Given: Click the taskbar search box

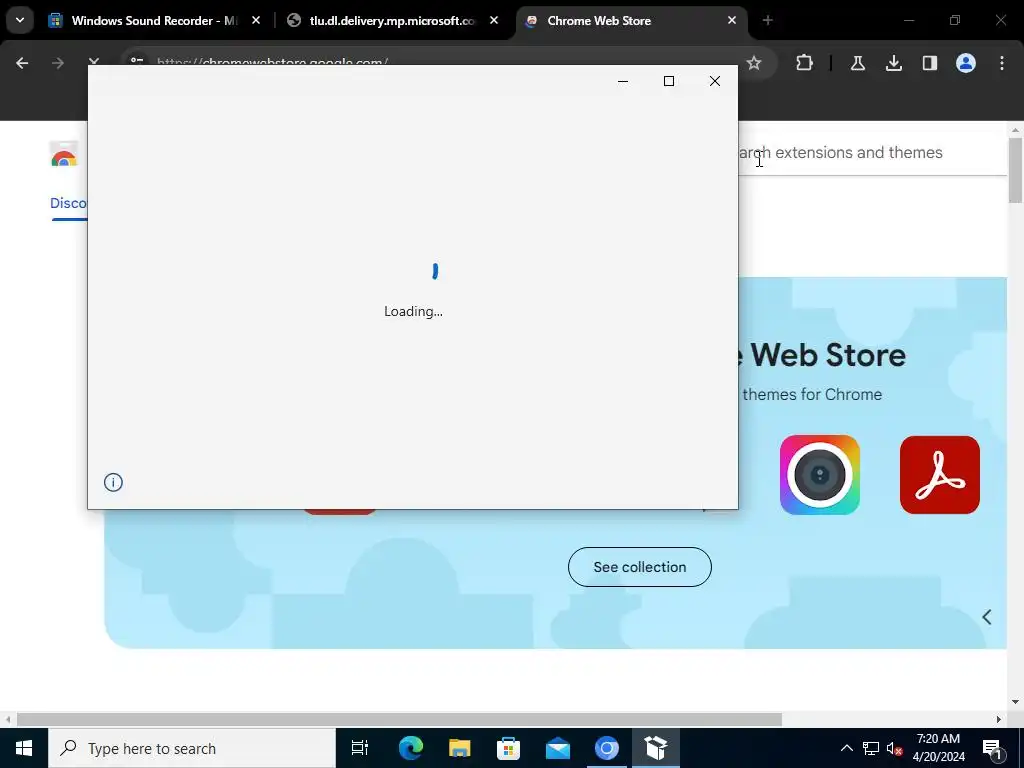Looking at the screenshot, I should point(192,748).
